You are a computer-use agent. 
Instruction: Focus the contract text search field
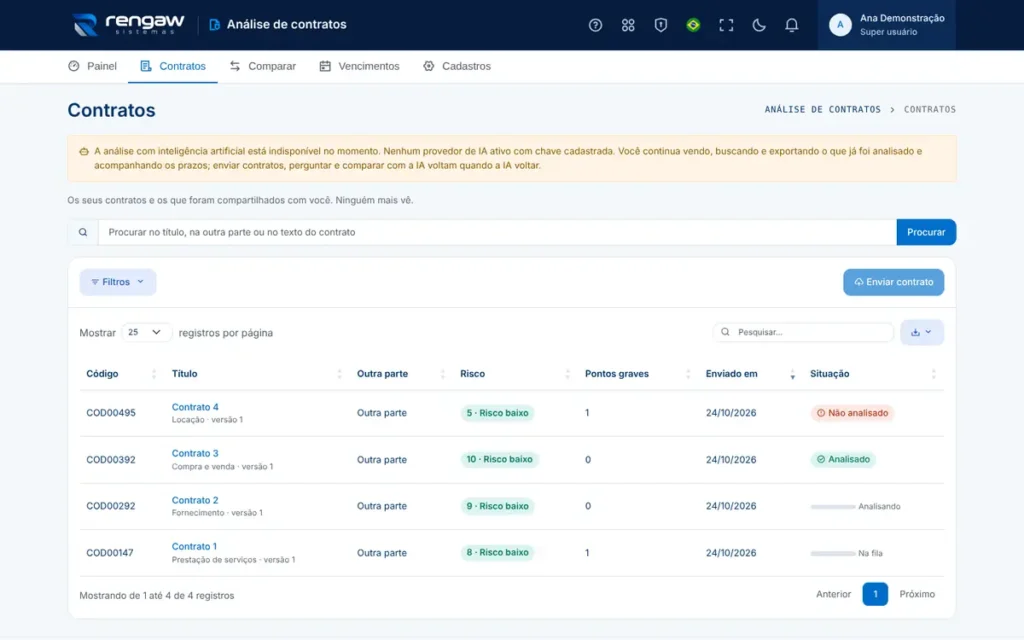tap(497, 232)
